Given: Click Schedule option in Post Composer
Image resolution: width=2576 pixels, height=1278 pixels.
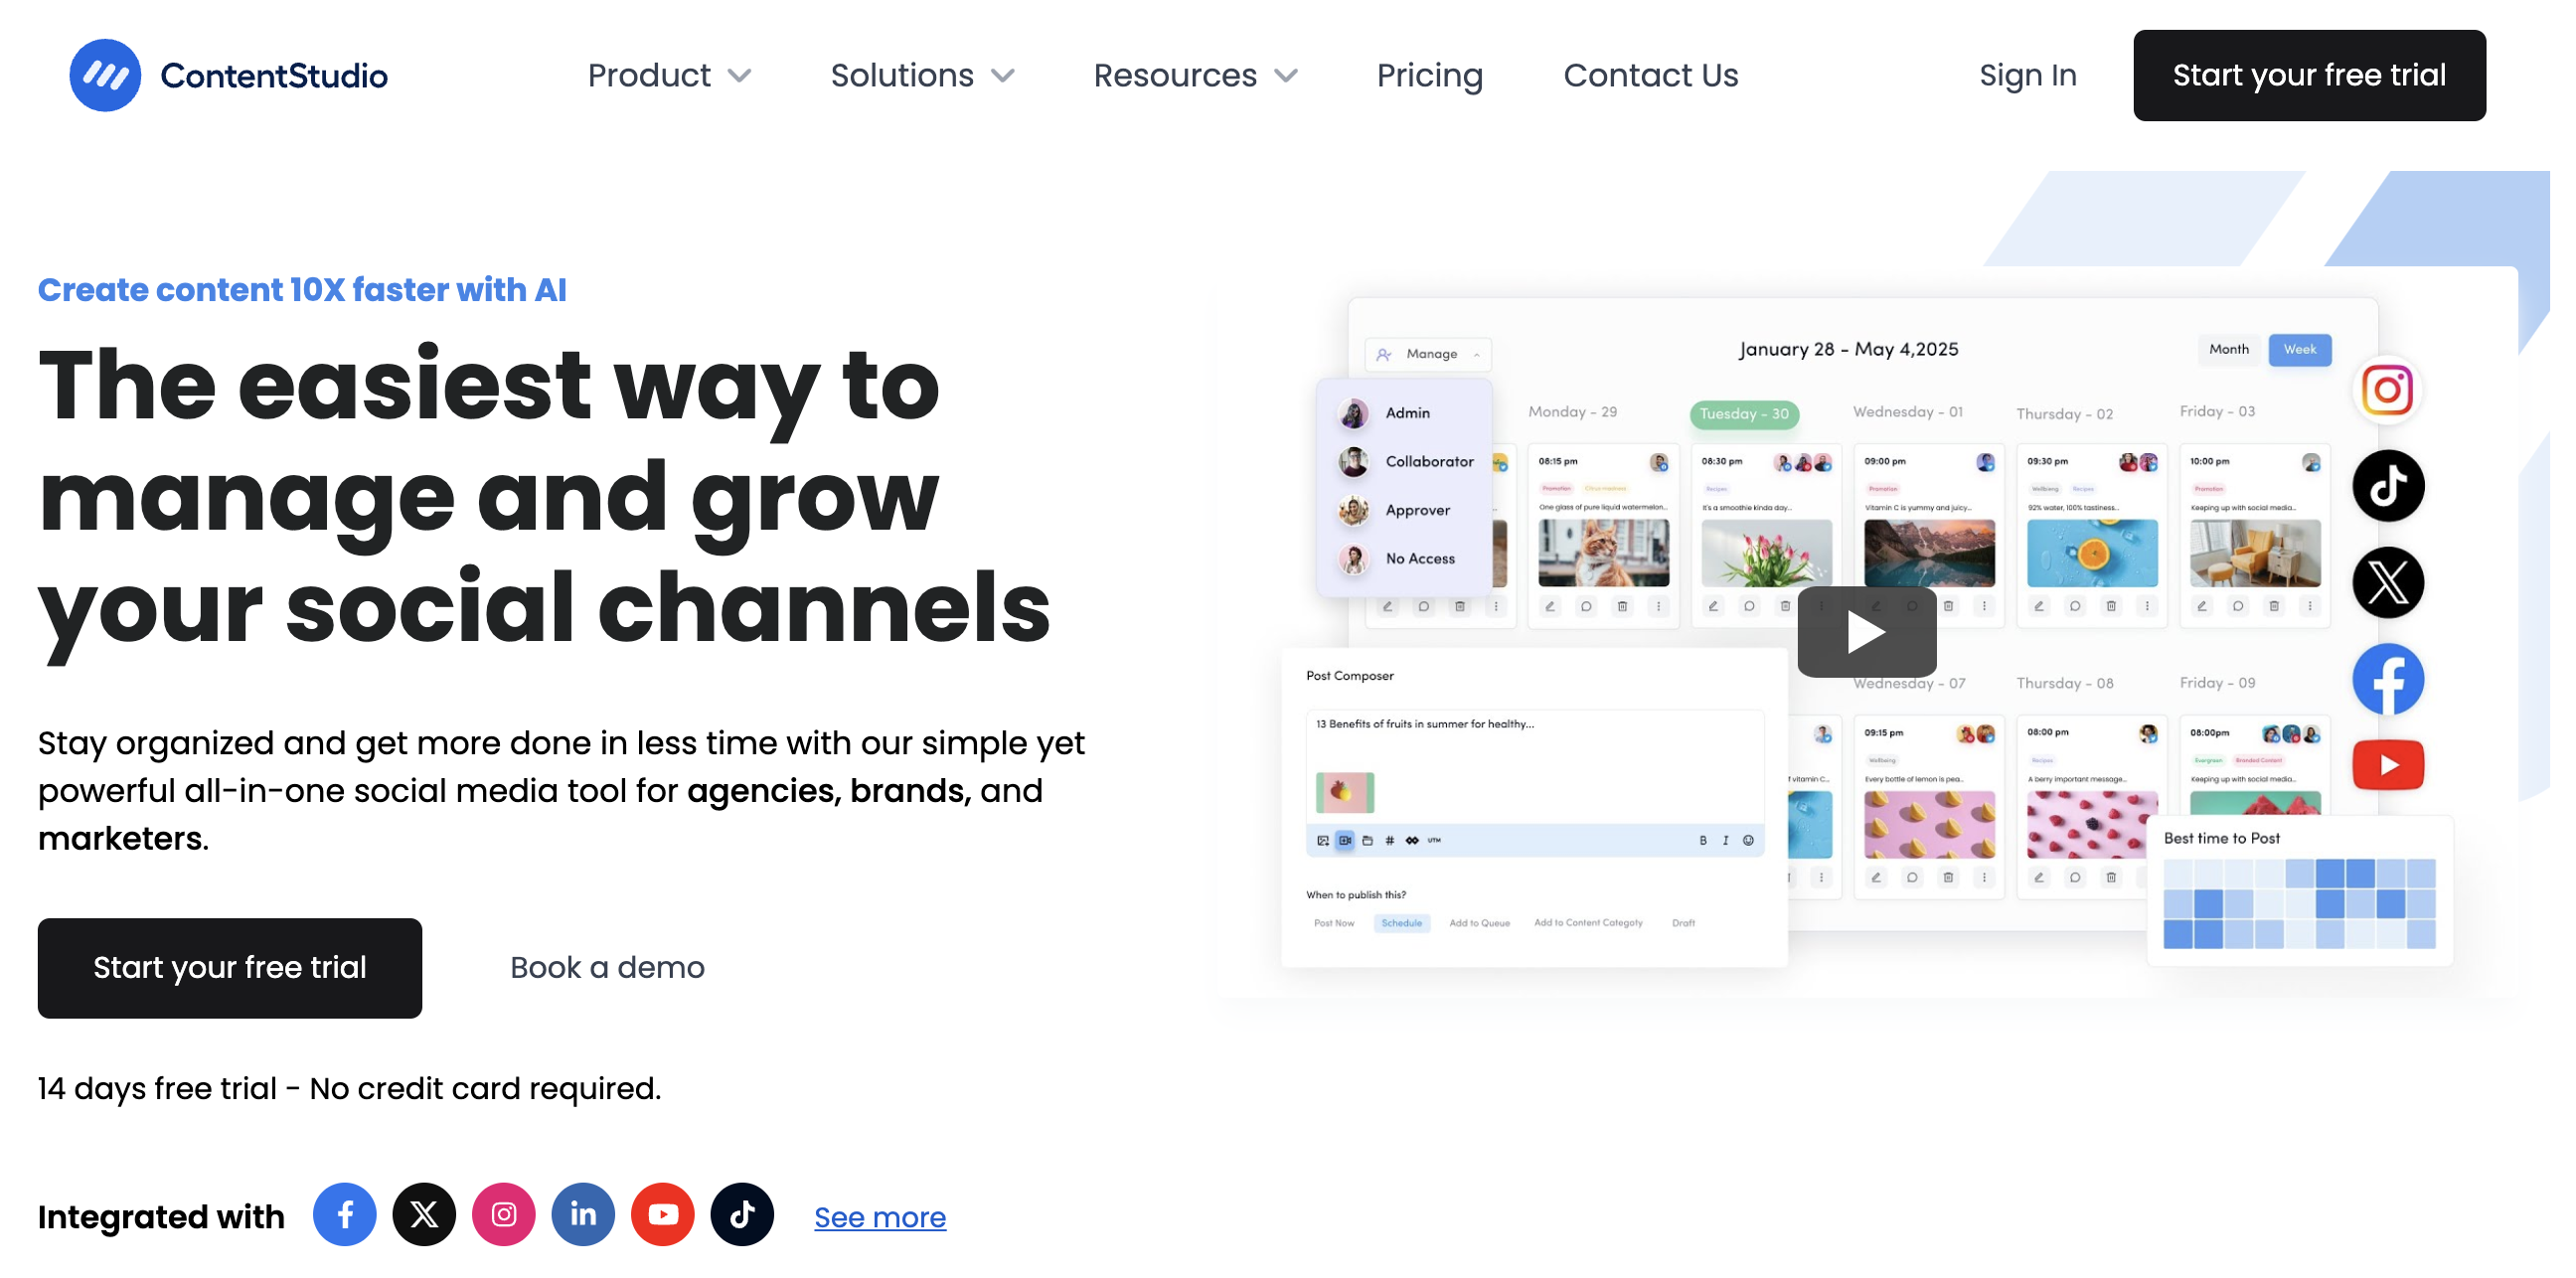Looking at the screenshot, I should point(1401,923).
